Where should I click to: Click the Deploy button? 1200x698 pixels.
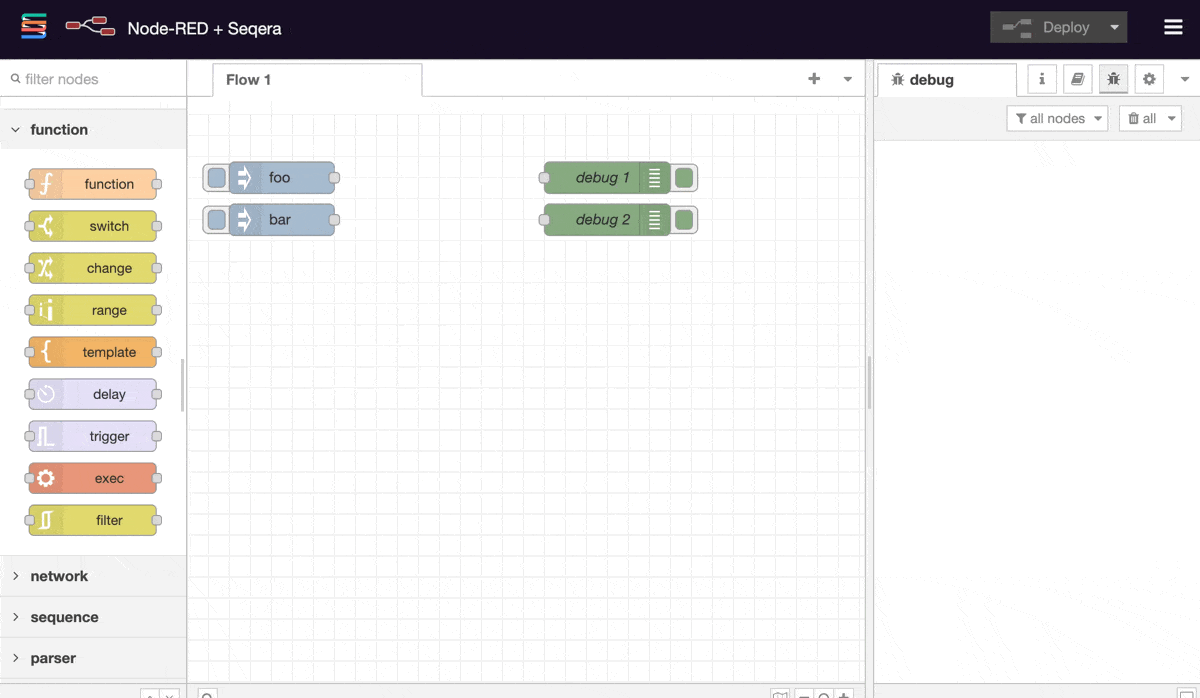1050,27
